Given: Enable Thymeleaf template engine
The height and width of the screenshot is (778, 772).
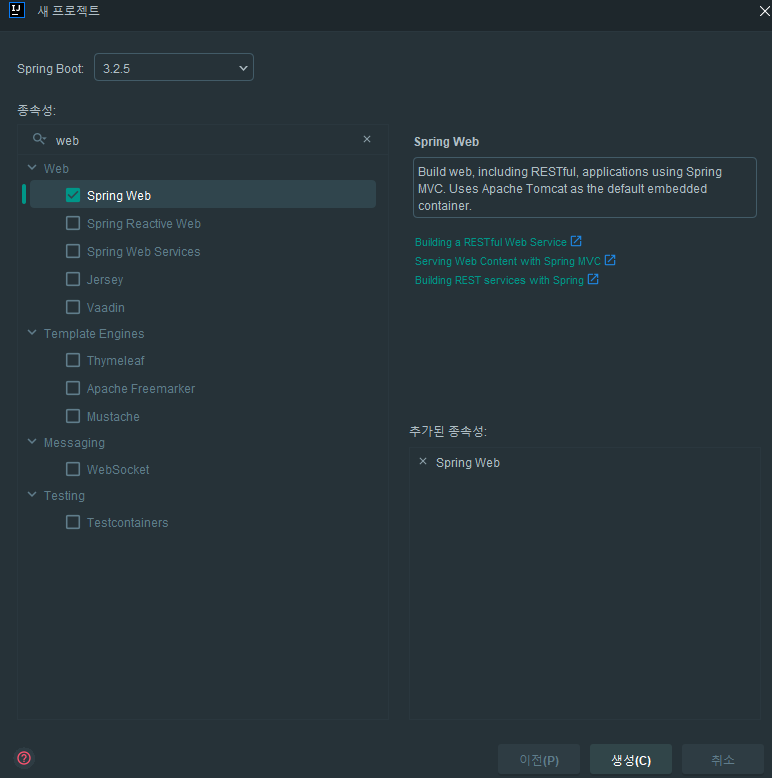Looking at the screenshot, I should [73, 360].
